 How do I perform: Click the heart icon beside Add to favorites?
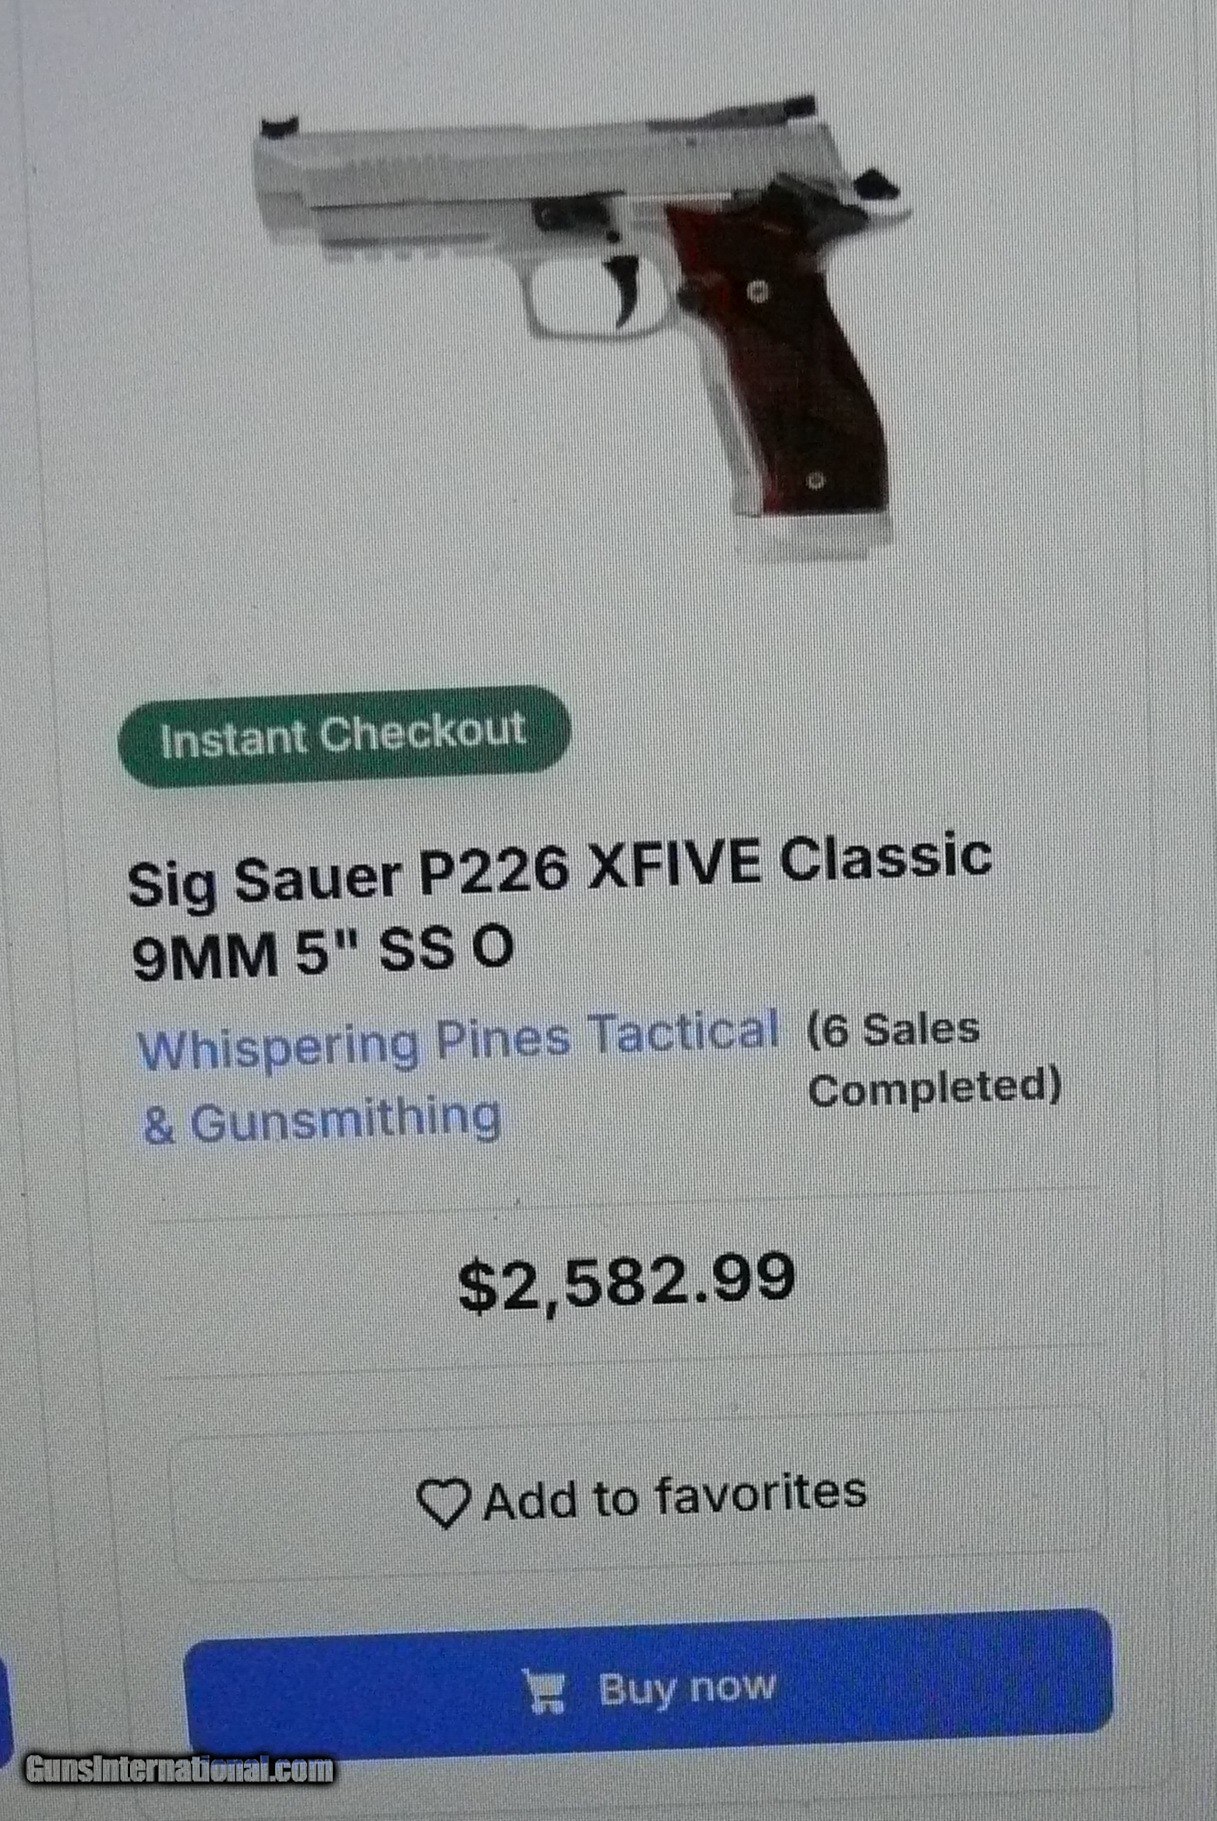click(x=443, y=1503)
